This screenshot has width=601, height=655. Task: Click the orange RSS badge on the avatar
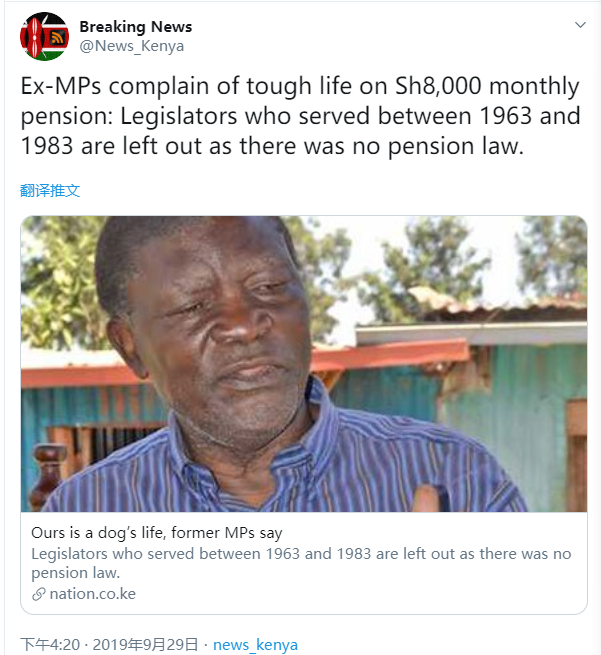pos(57,40)
